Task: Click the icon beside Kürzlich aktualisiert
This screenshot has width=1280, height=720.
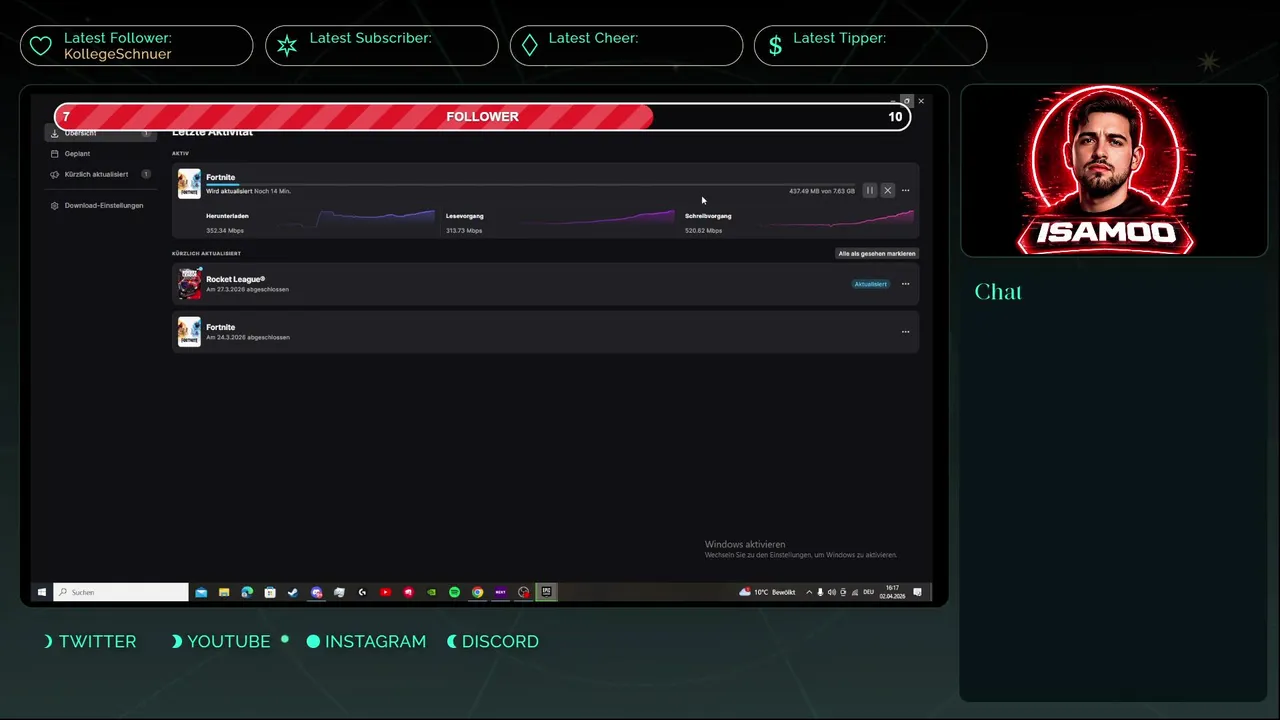Action: 55,174
